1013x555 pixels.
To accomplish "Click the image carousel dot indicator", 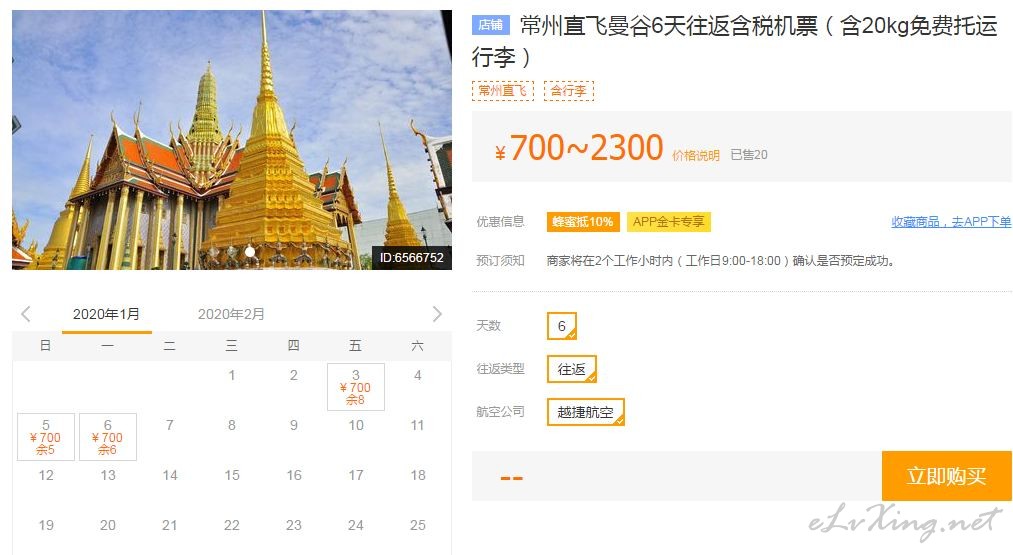I will [250, 251].
